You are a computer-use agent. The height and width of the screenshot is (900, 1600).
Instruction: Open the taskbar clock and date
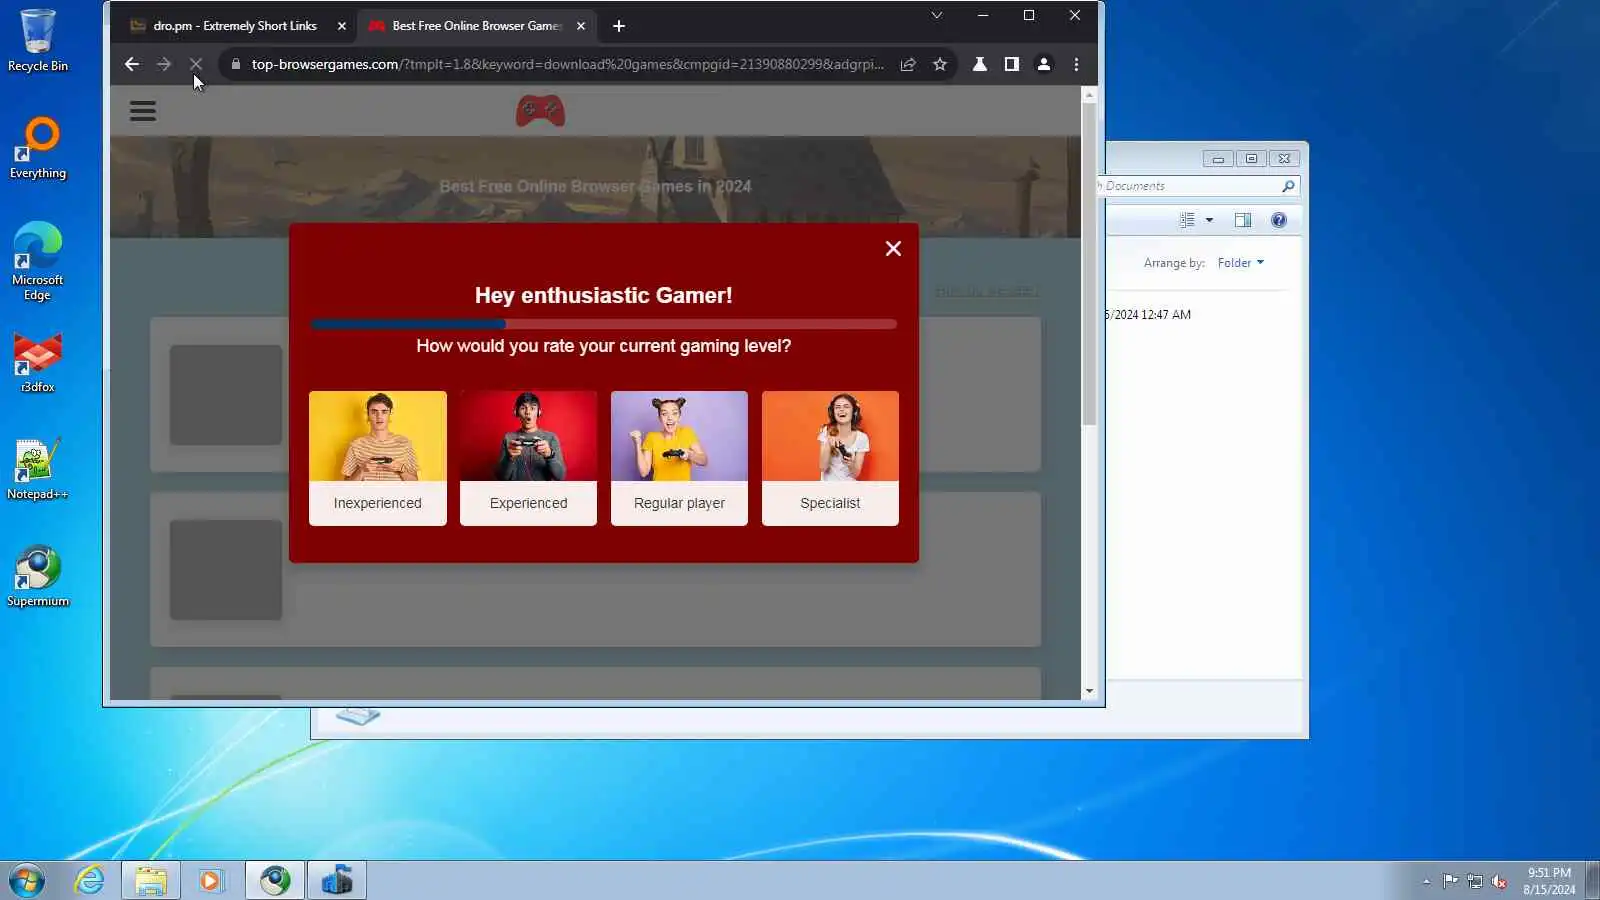[x=1549, y=881]
